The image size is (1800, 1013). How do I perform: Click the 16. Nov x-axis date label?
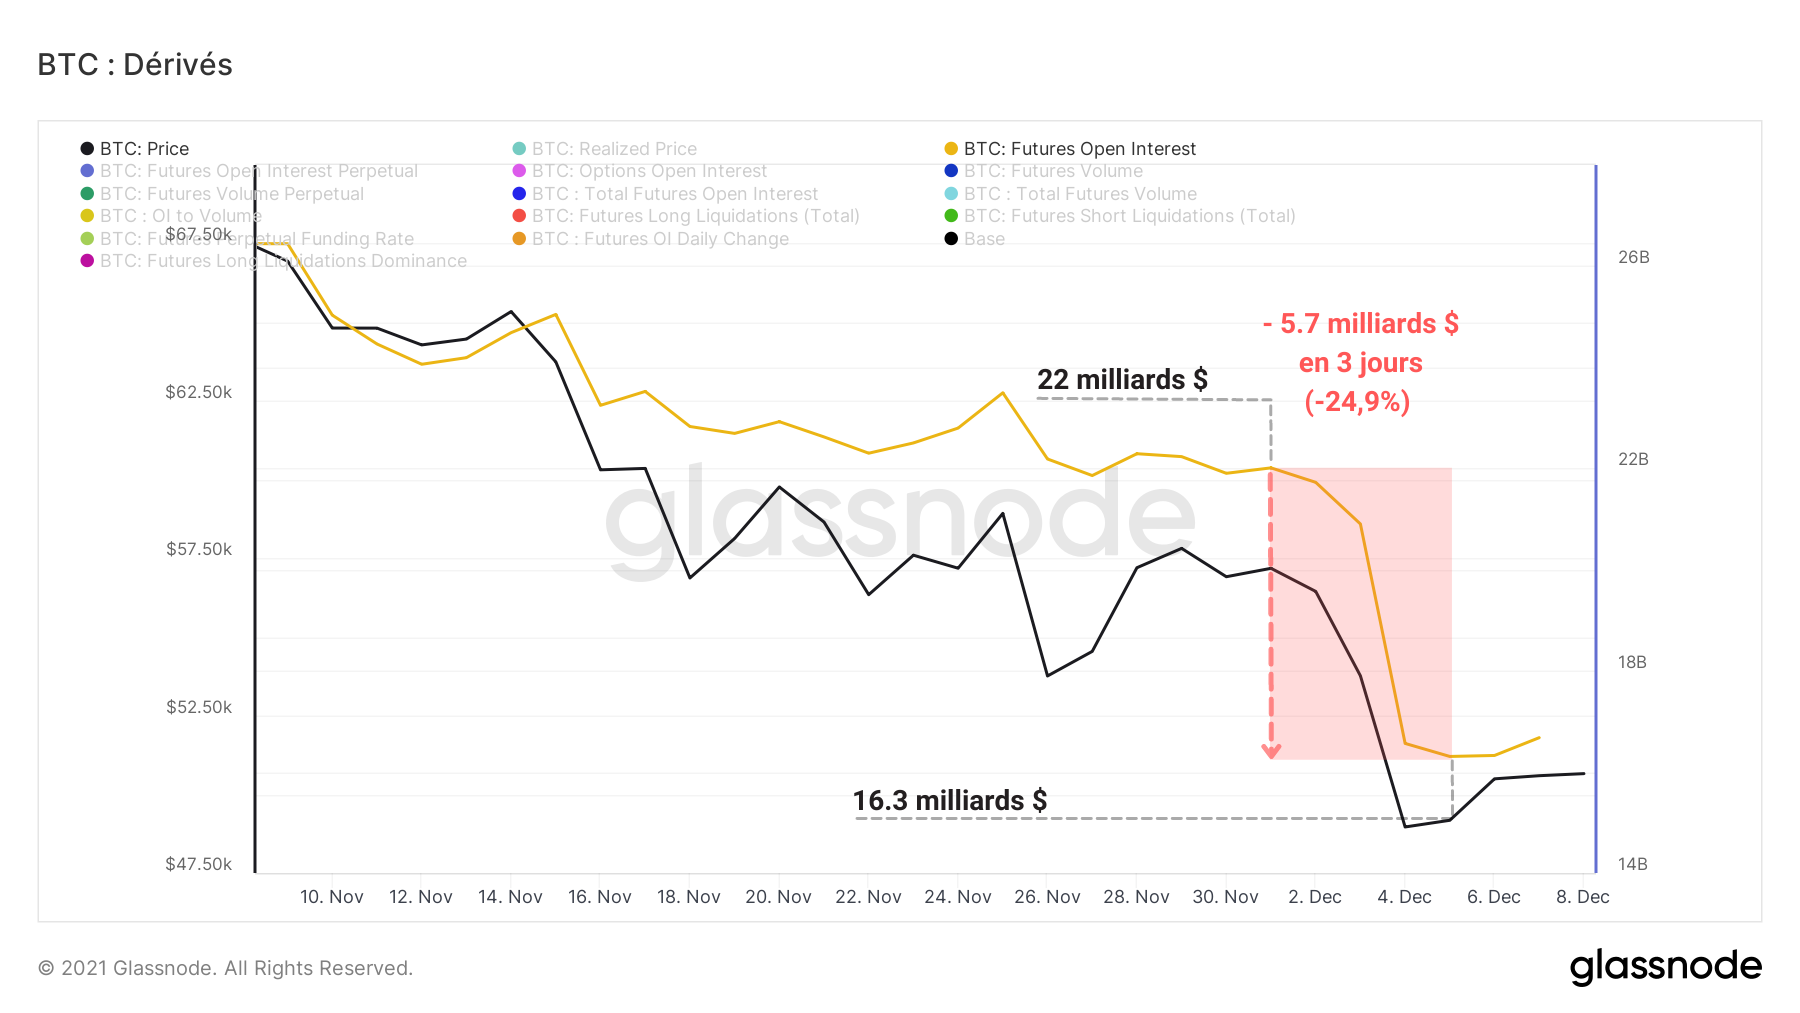tap(600, 897)
